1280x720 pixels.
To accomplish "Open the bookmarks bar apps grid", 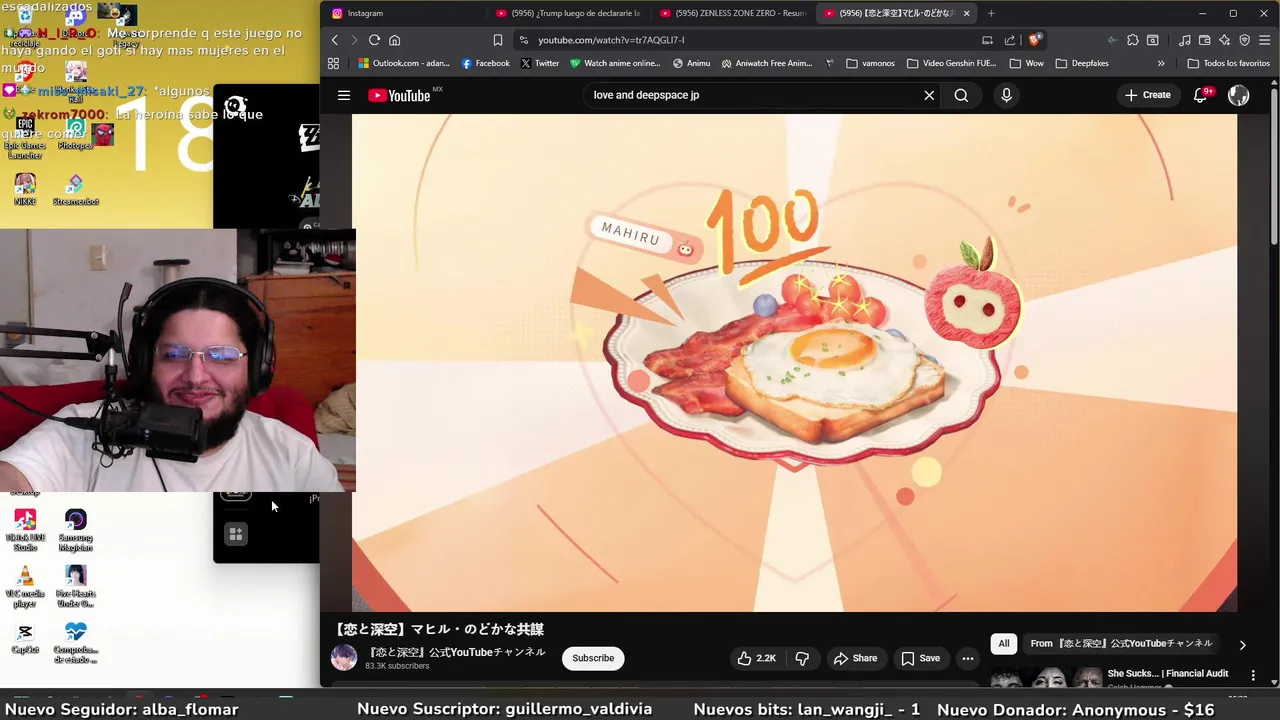I will [x=333, y=63].
